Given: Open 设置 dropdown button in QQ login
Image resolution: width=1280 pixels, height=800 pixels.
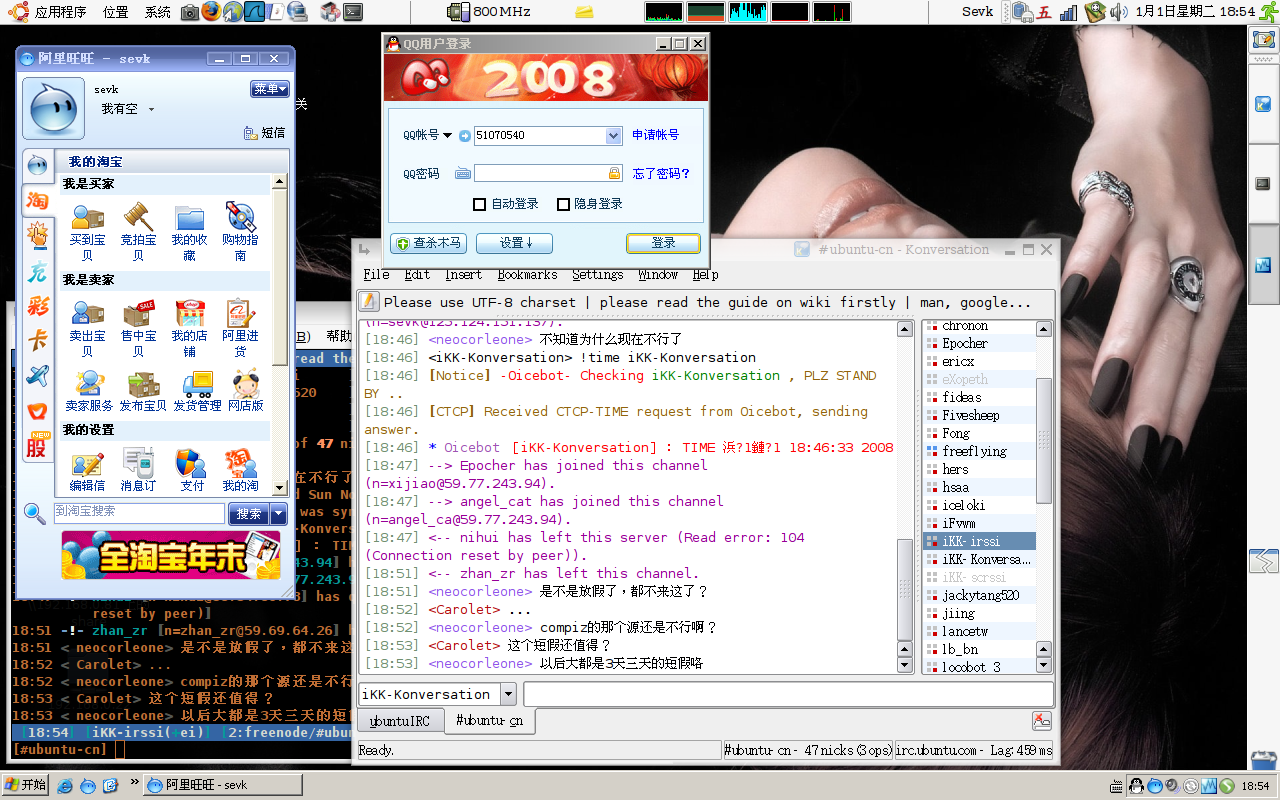Looking at the screenshot, I should (x=514, y=243).
